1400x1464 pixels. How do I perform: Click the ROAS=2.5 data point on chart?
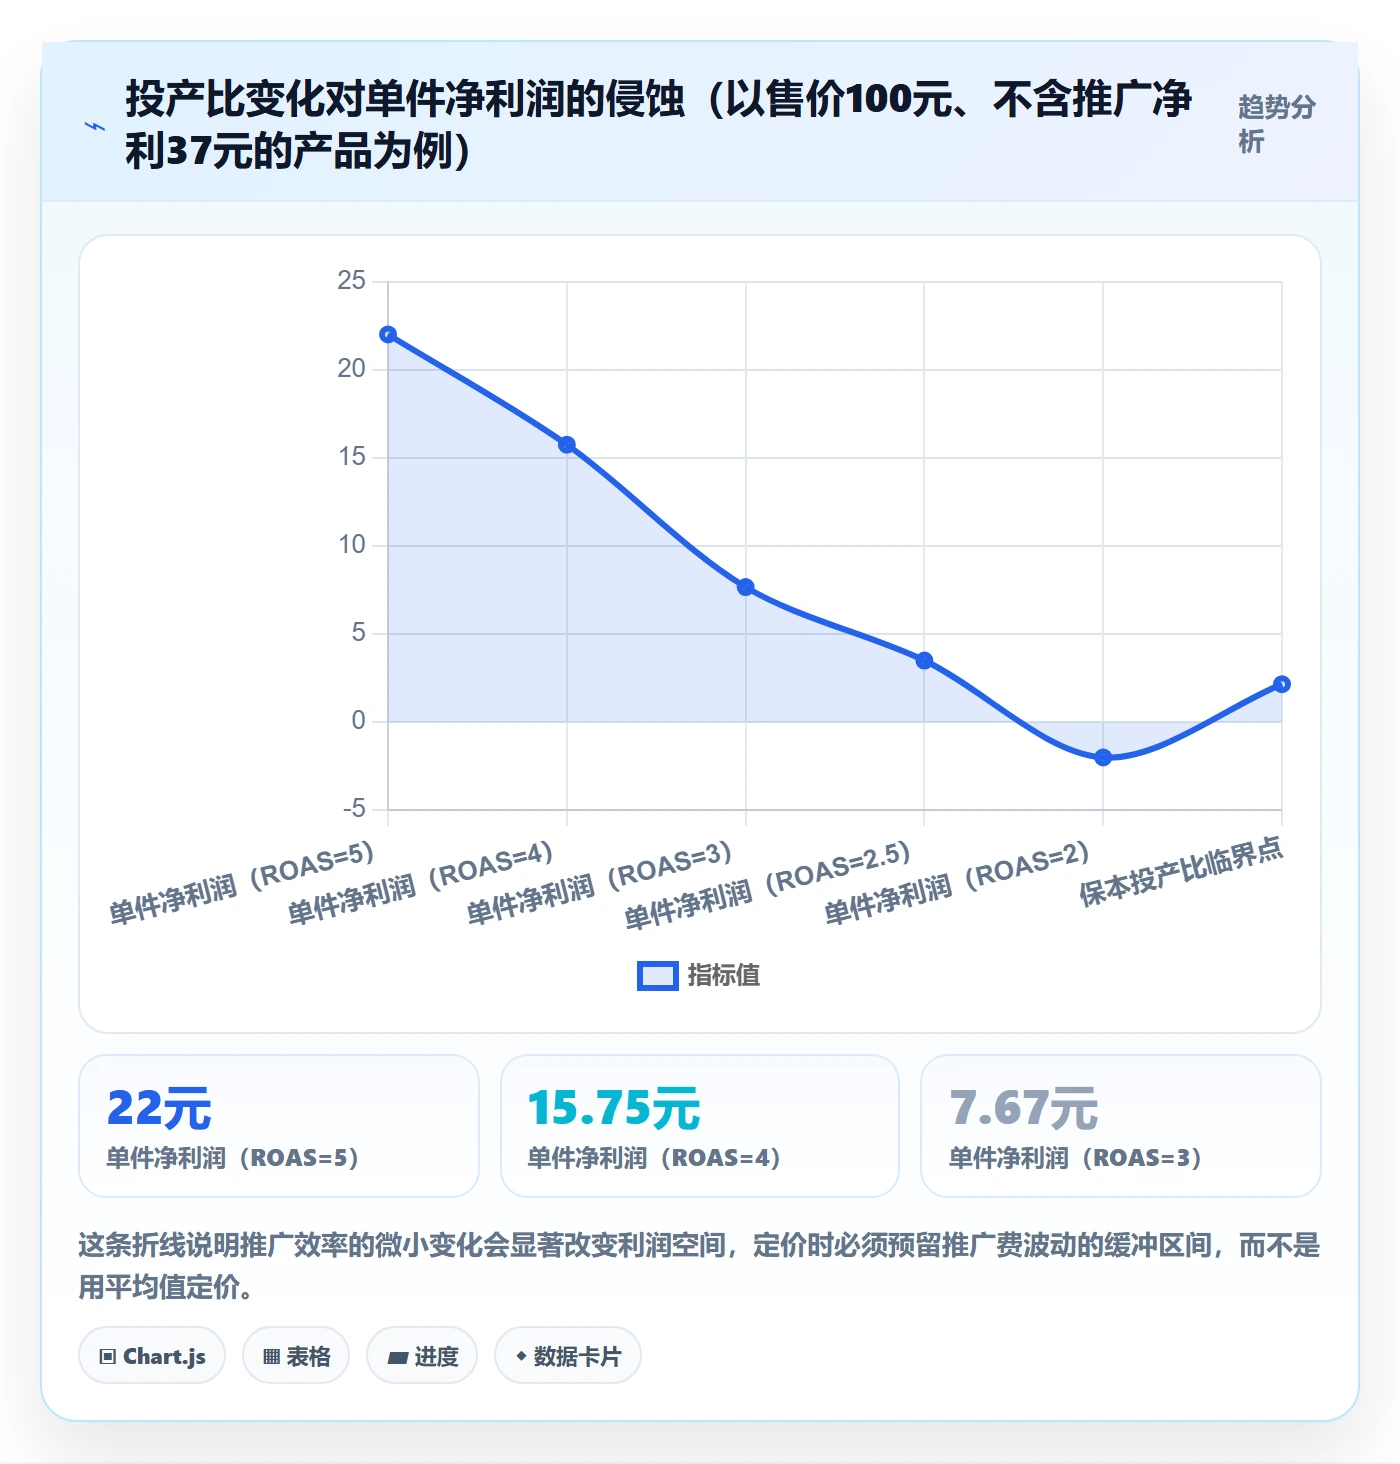[x=924, y=661]
